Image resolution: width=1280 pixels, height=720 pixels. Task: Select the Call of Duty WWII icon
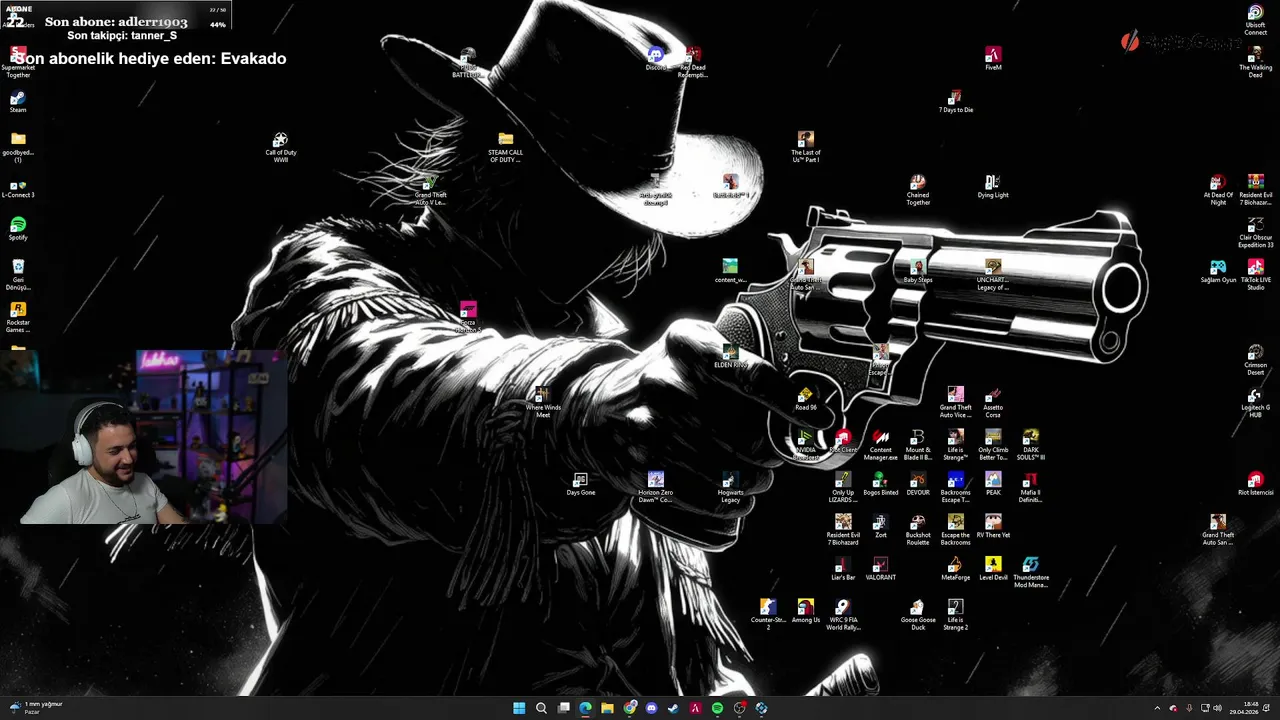click(x=281, y=146)
